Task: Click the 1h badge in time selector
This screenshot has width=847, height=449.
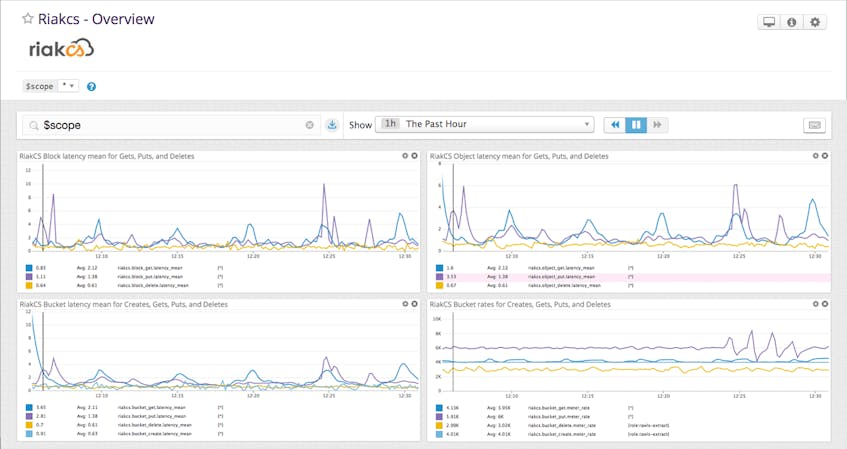Action: tap(390, 124)
